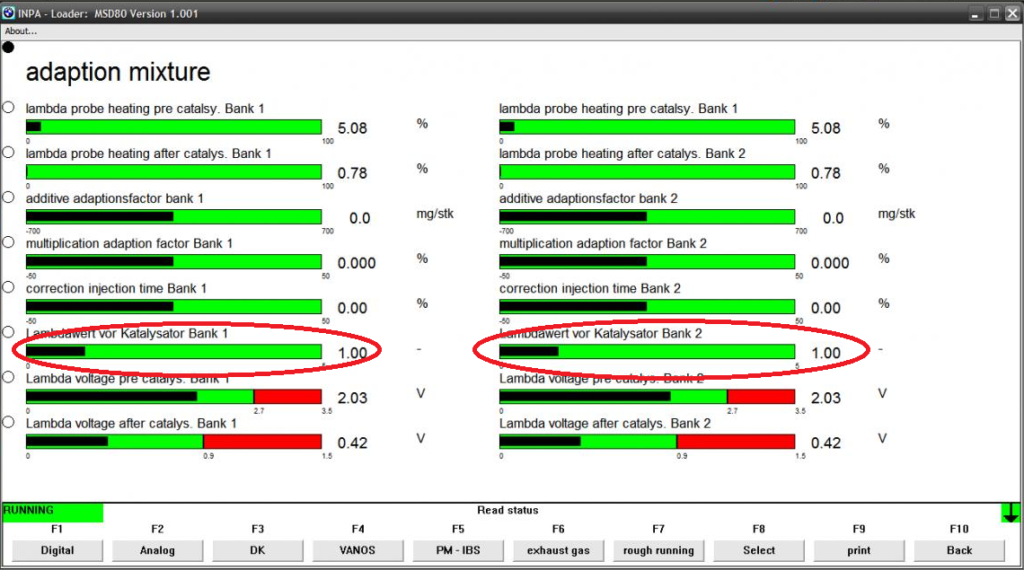Image resolution: width=1024 pixels, height=570 pixels.
Task: Click correction injection time Bank 2 bar gauge
Action: 647,307
